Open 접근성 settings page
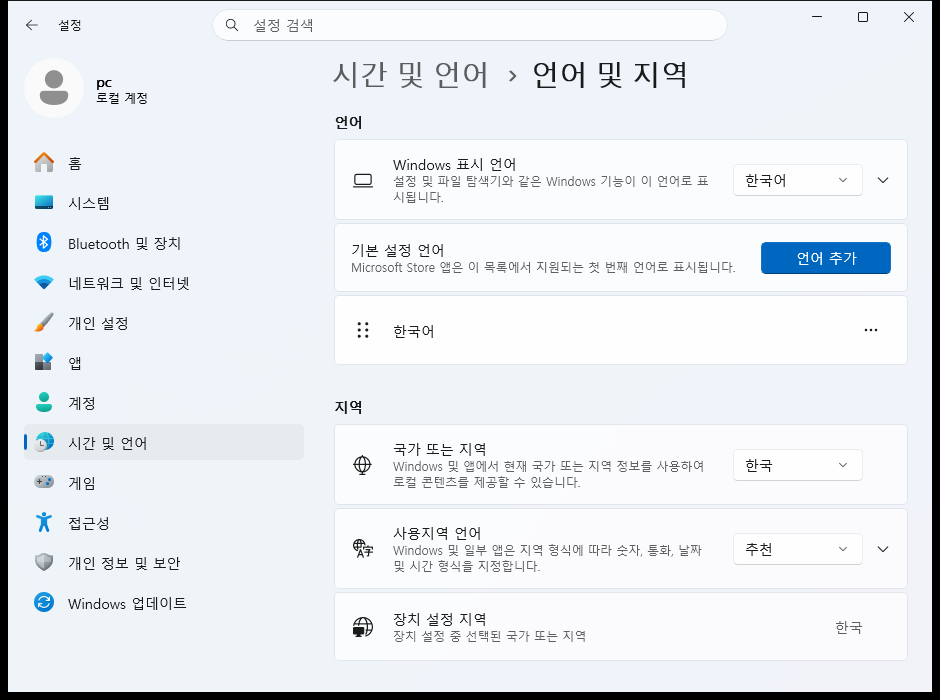Image resolution: width=940 pixels, height=700 pixels. (x=164, y=523)
